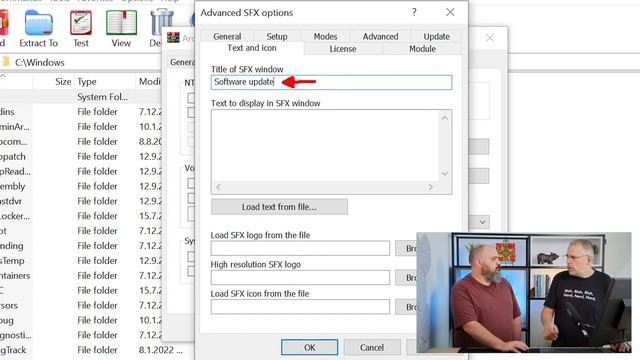Screen dimensions: 640x360
Task: Click the General tab of background archive dialog
Action: click(182, 62)
